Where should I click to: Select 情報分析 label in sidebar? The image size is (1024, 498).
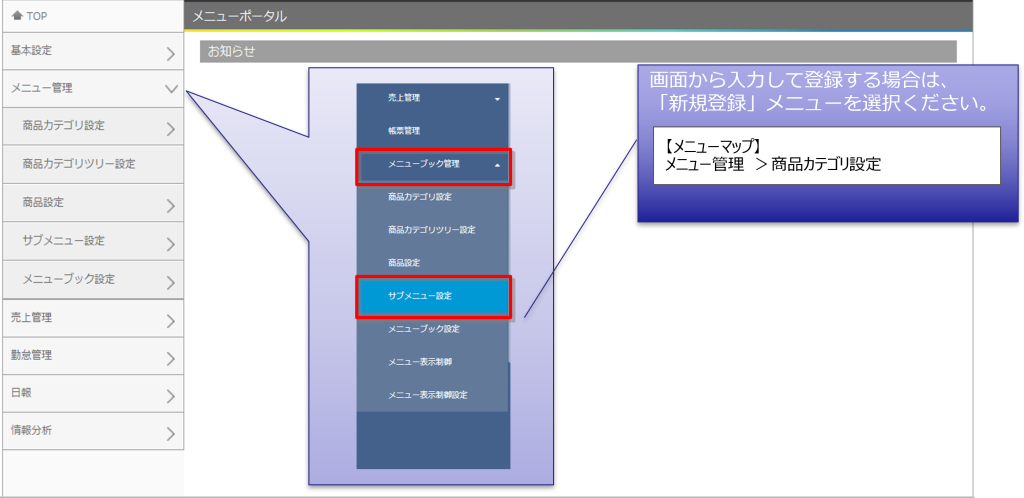[x=31, y=431]
